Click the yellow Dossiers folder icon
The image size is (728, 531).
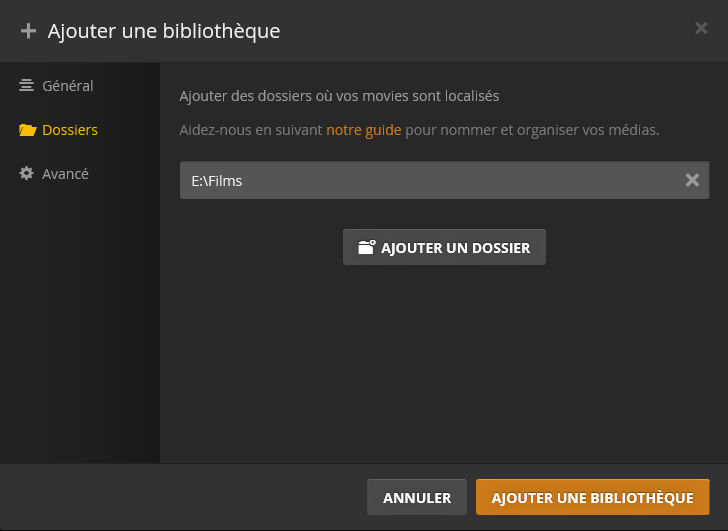pos(28,130)
